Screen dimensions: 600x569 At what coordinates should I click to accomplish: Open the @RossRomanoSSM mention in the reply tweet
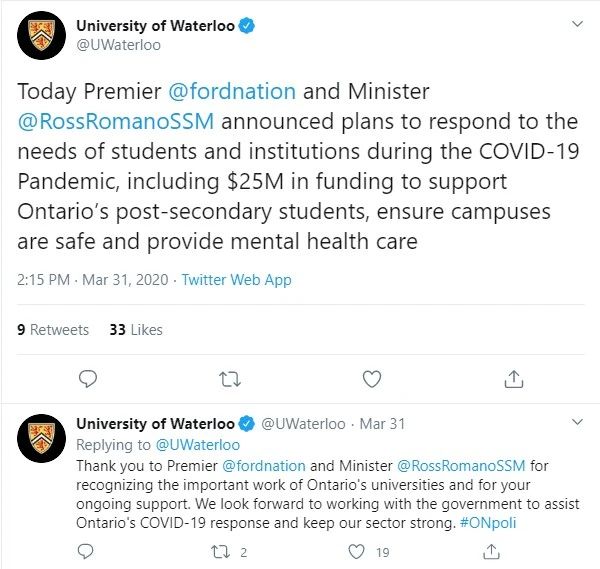461,466
